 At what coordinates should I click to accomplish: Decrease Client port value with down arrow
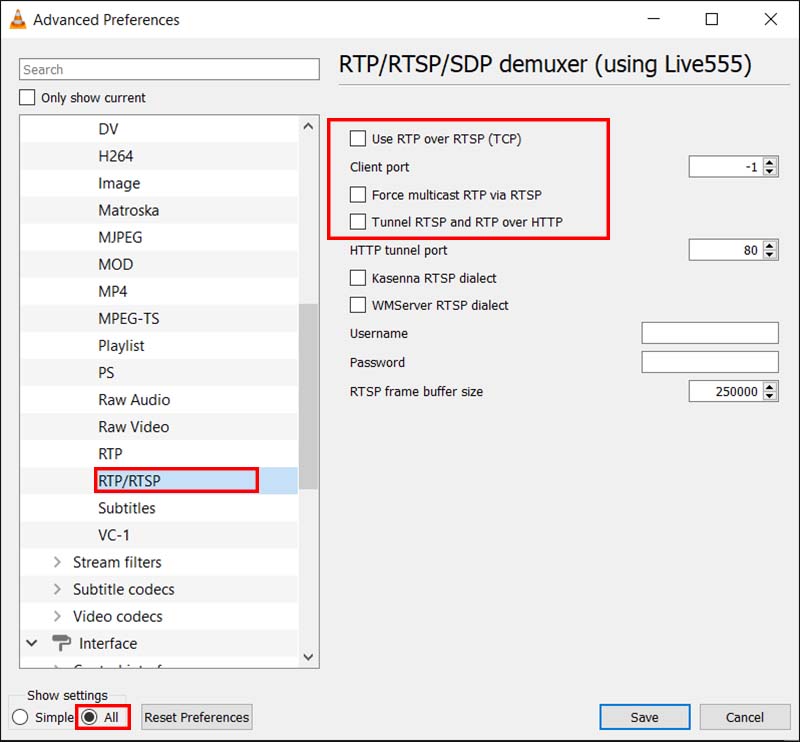tap(770, 171)
